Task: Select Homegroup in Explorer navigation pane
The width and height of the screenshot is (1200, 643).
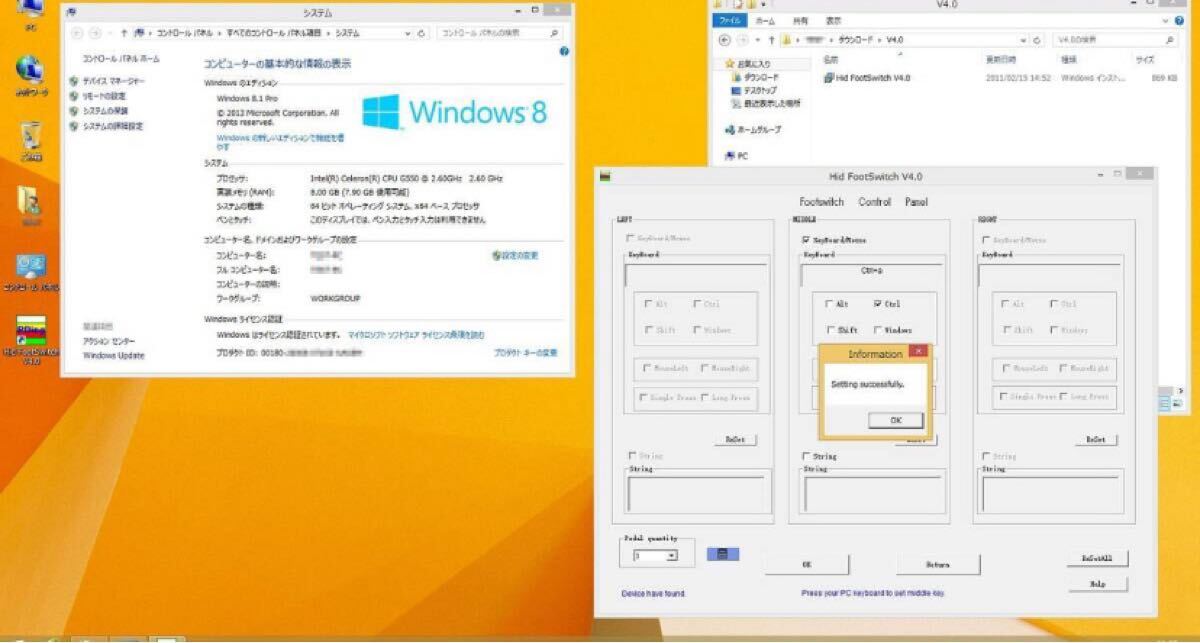Action: pos(754,130)
